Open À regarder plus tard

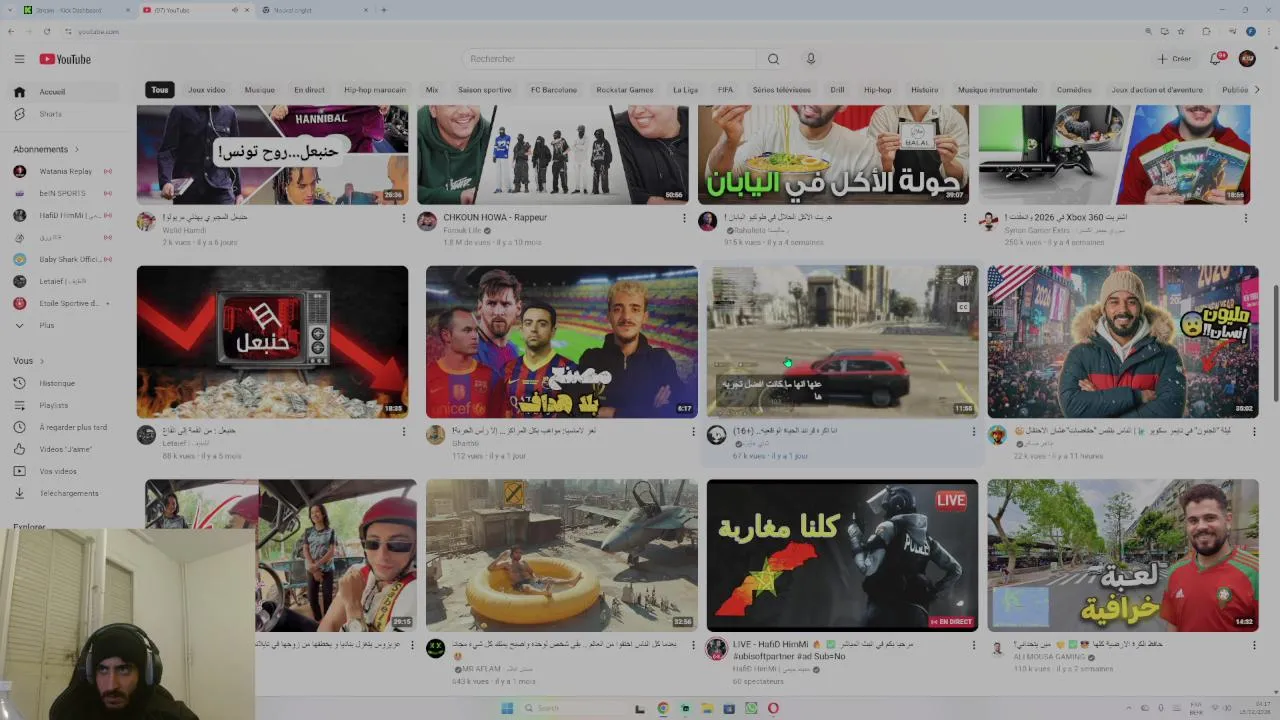[73, 427]
